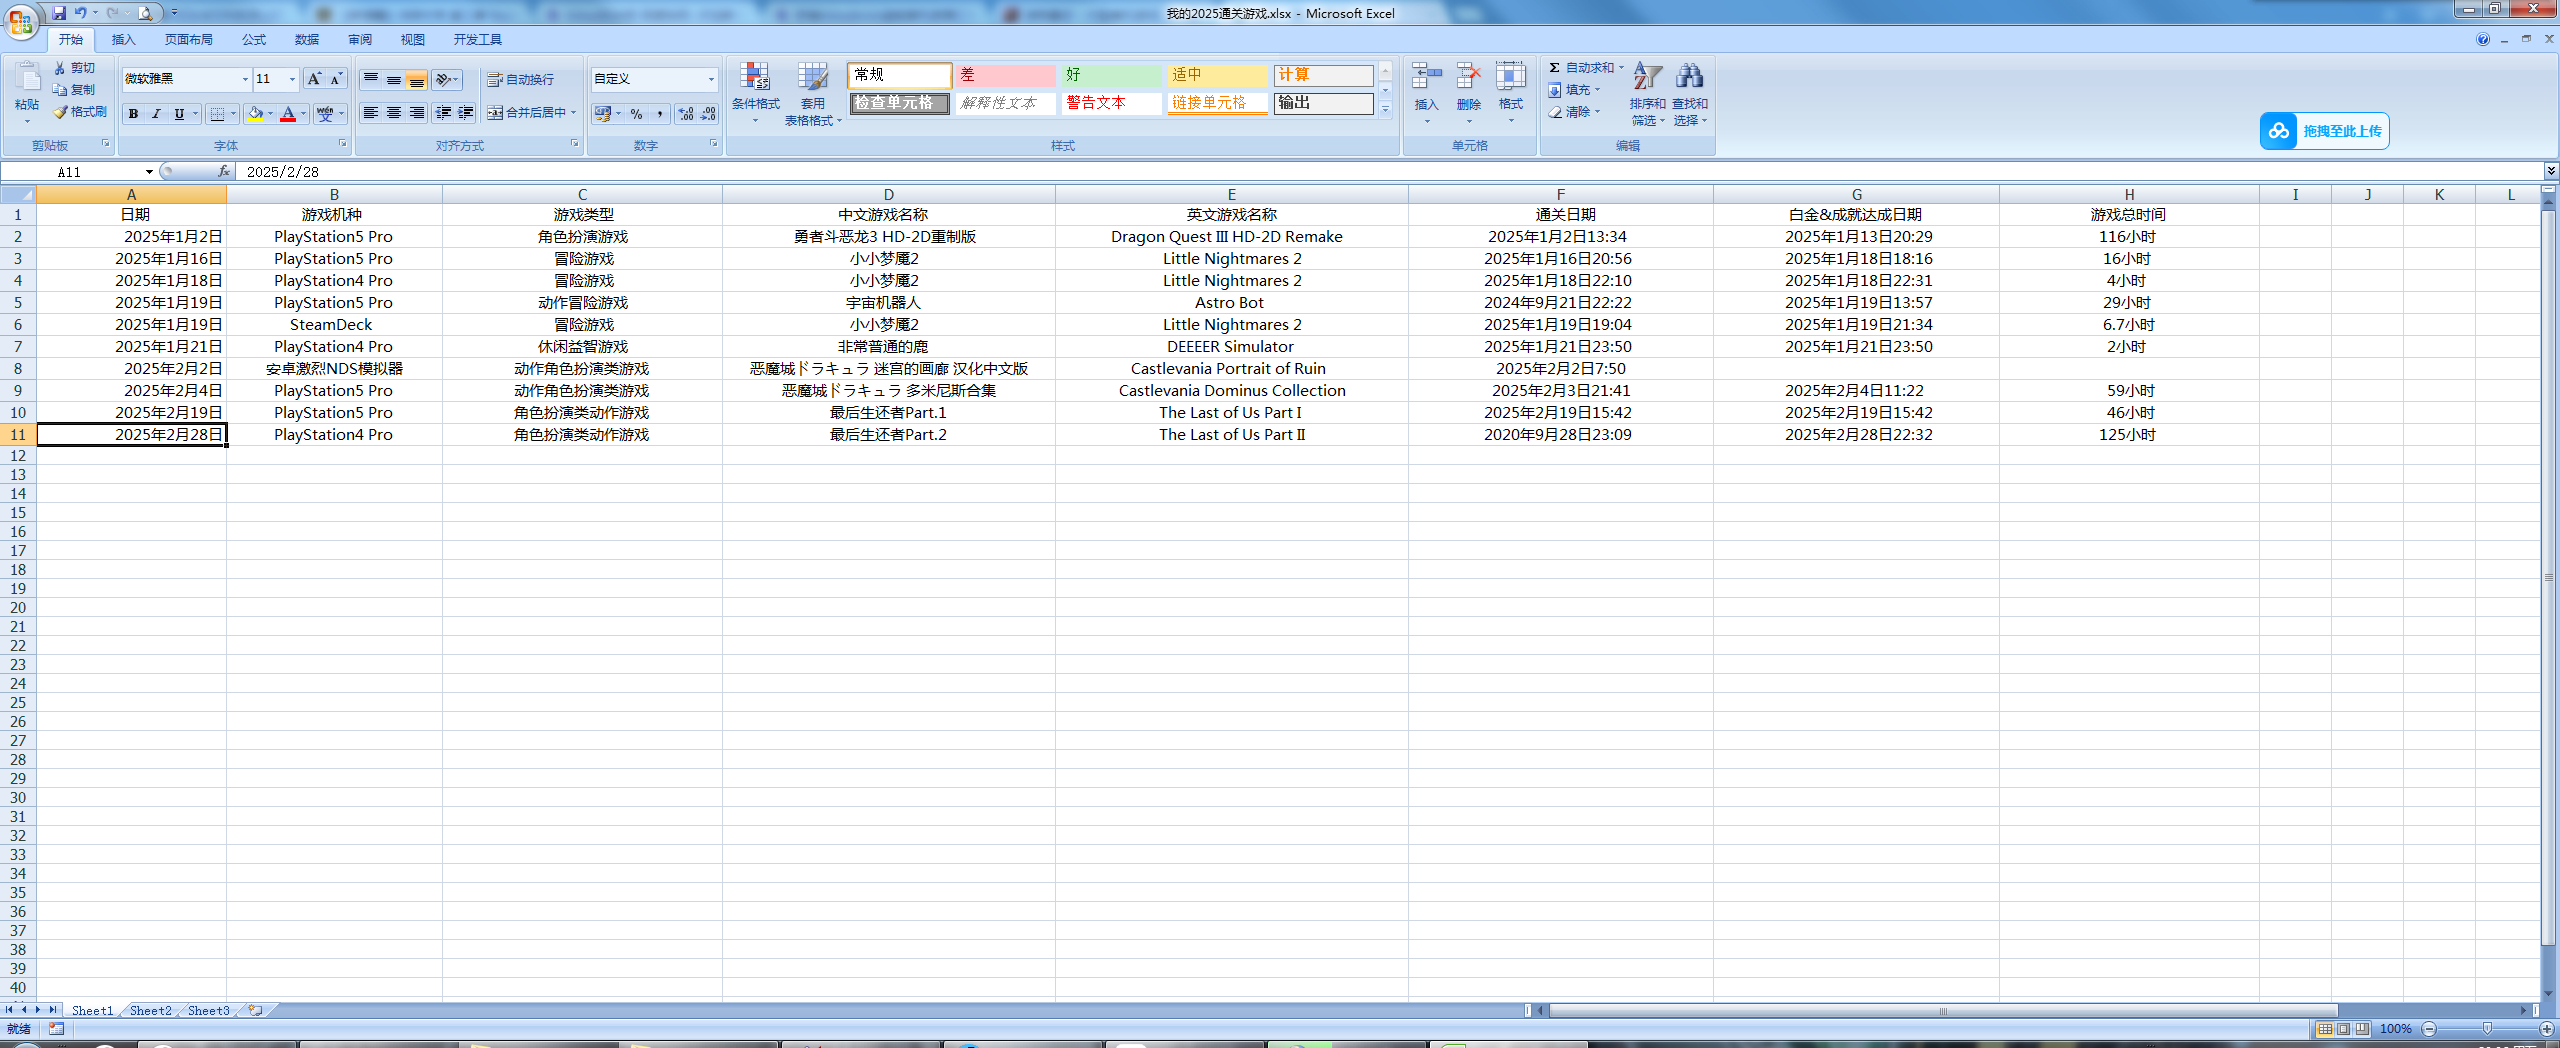The image size is (2560, 1048).
Task: Toggle Bold formatting
Action: point(133,114)
